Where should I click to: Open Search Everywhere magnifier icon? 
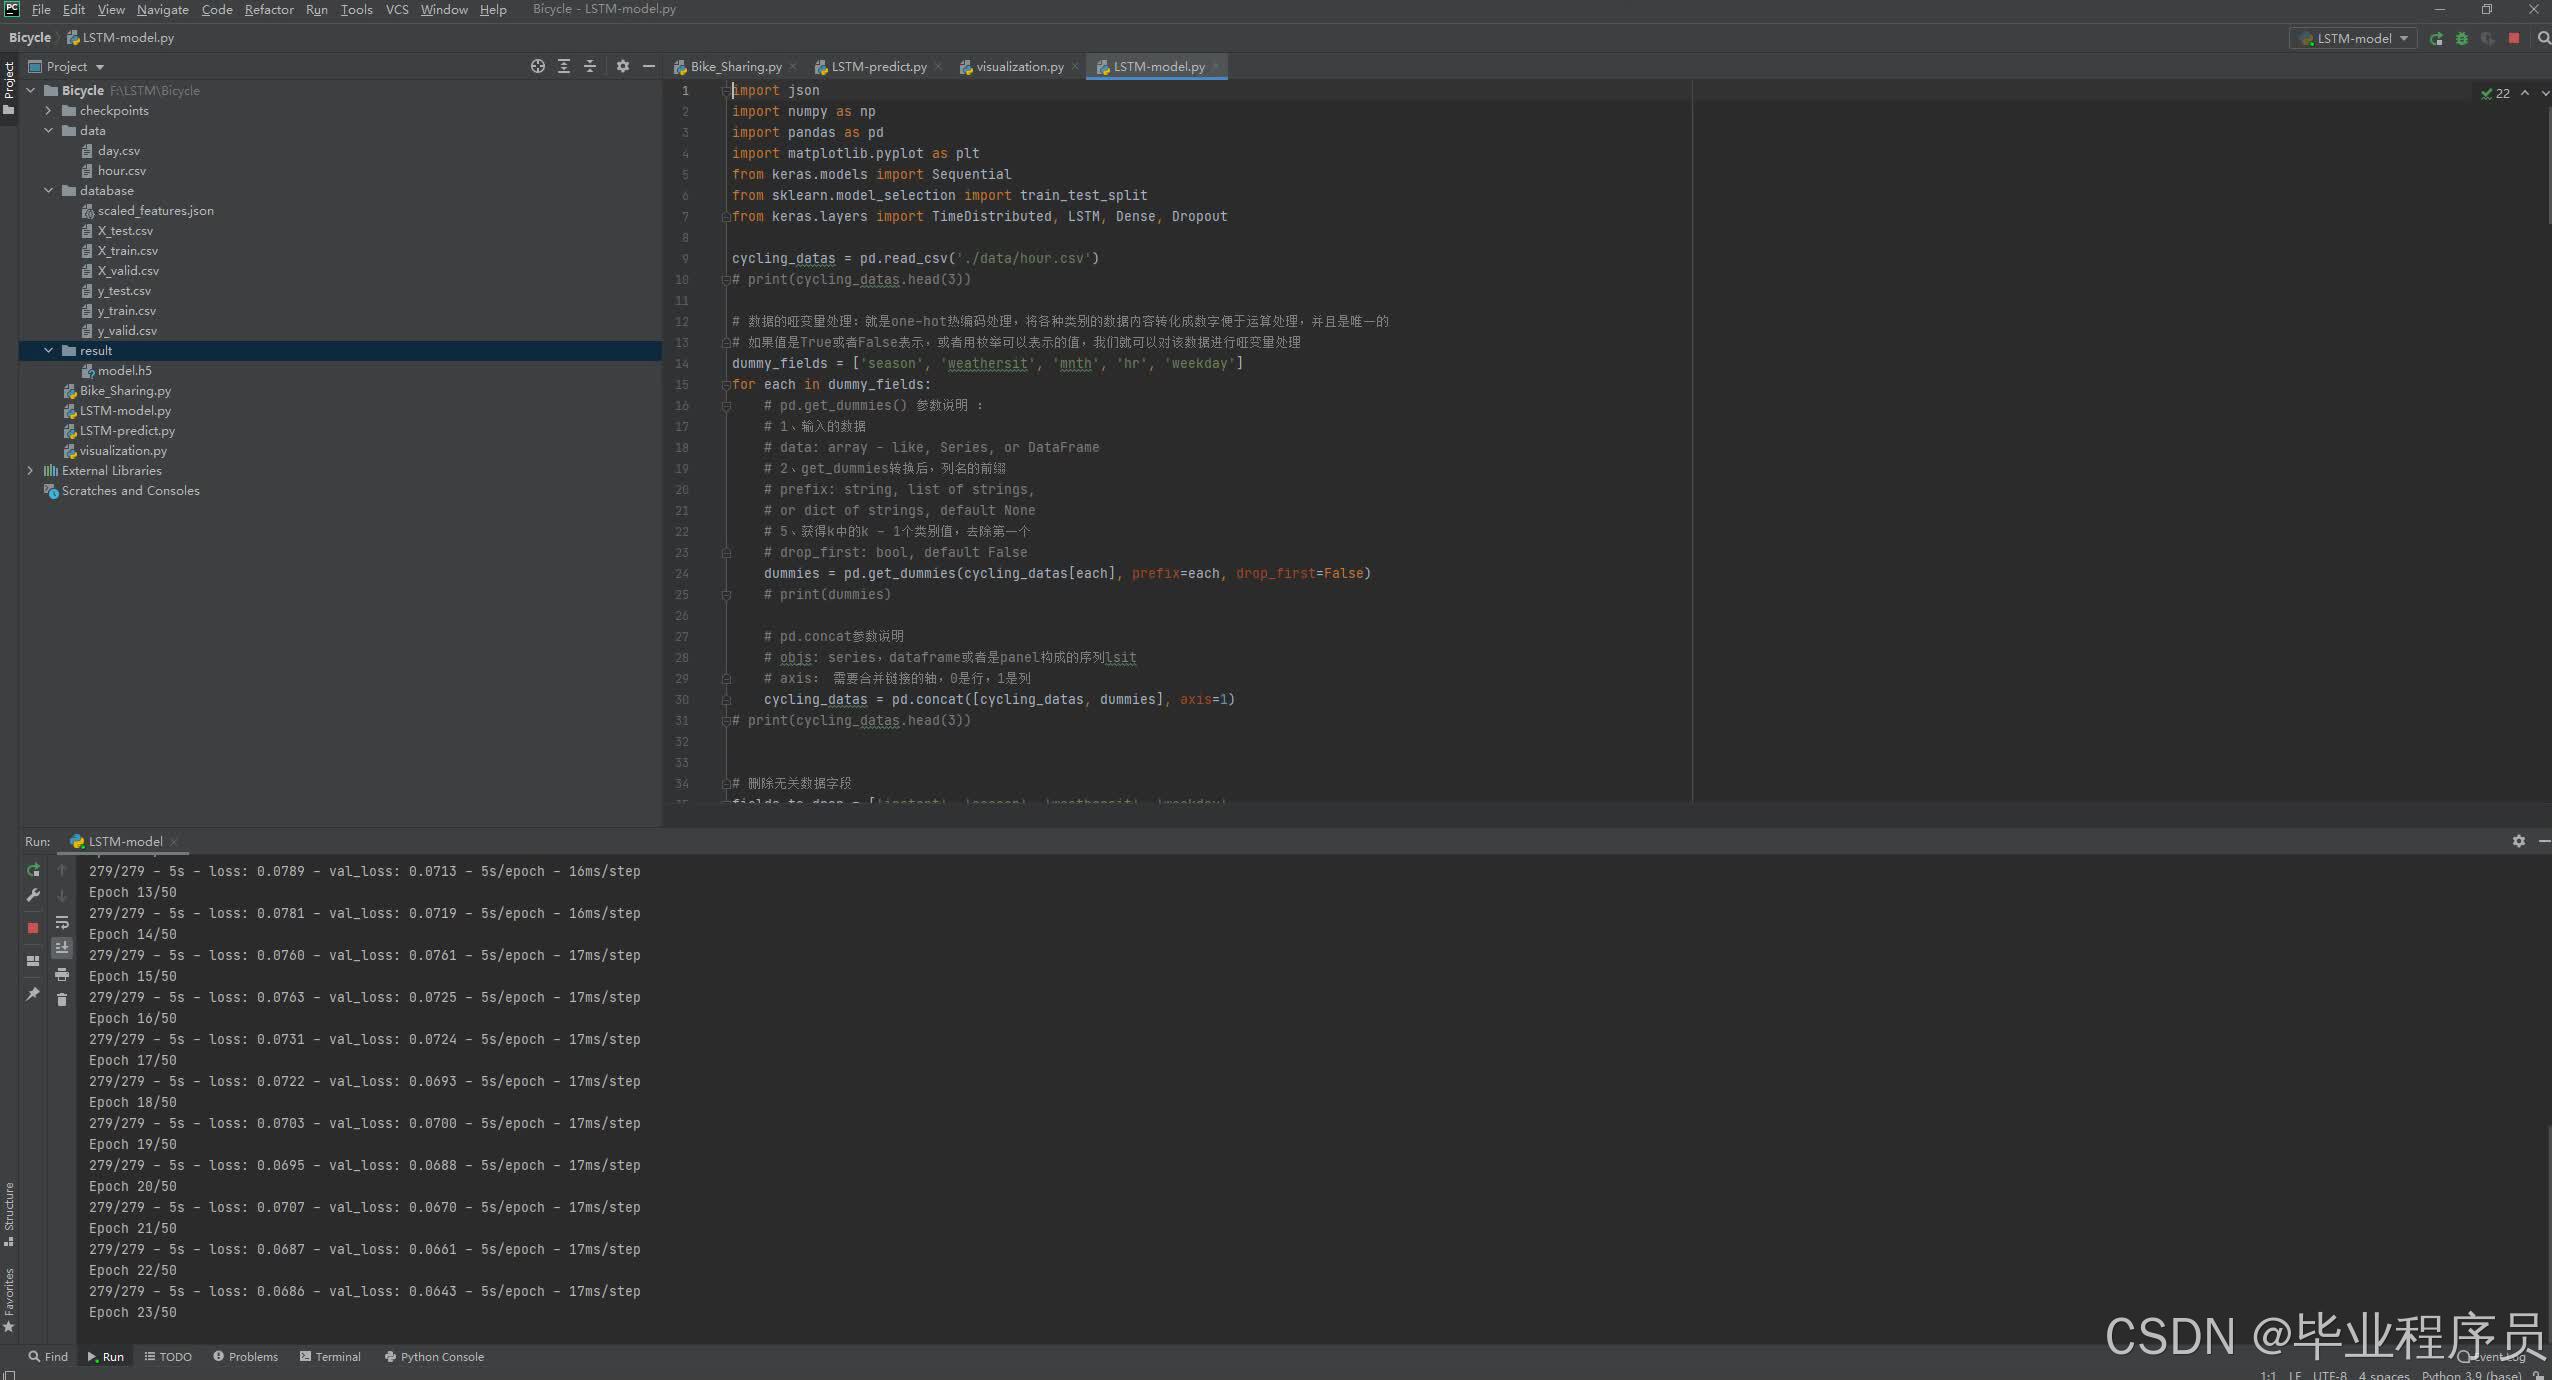tap(2543, 38)
